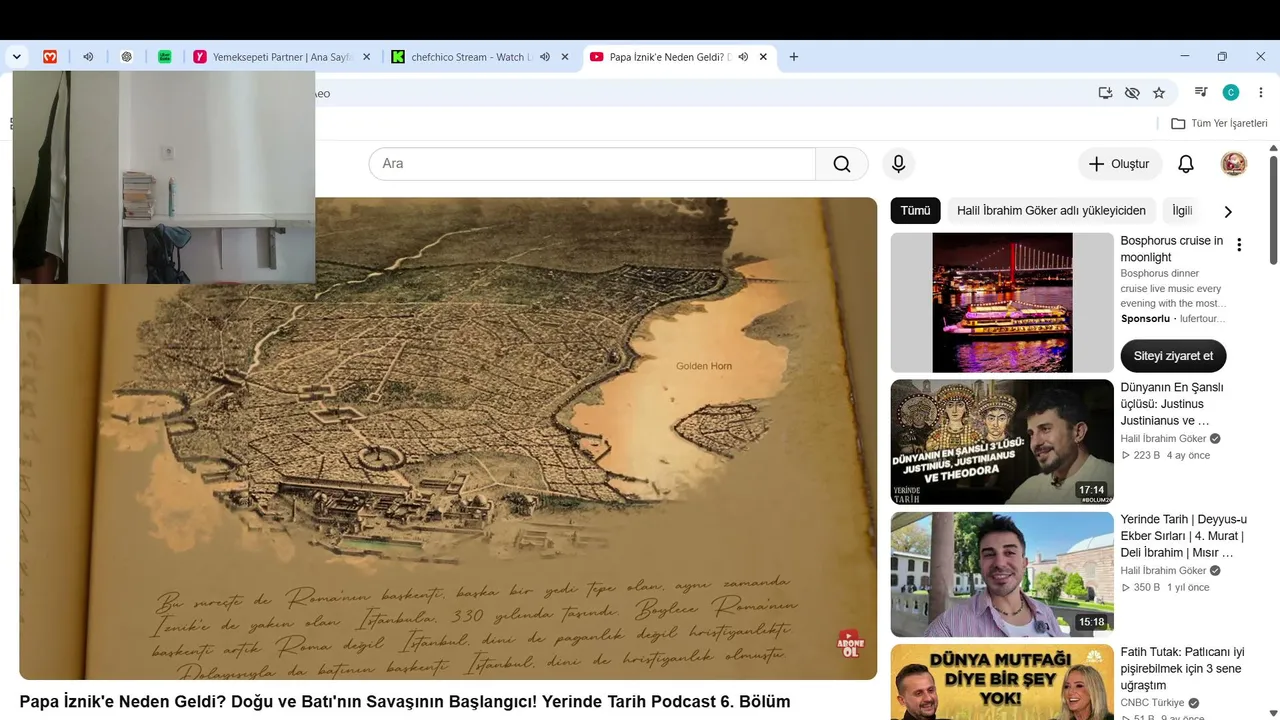
Task: Close the Papa İznik'e Neden Geldi tab
Action: click(x=763, y=57)
